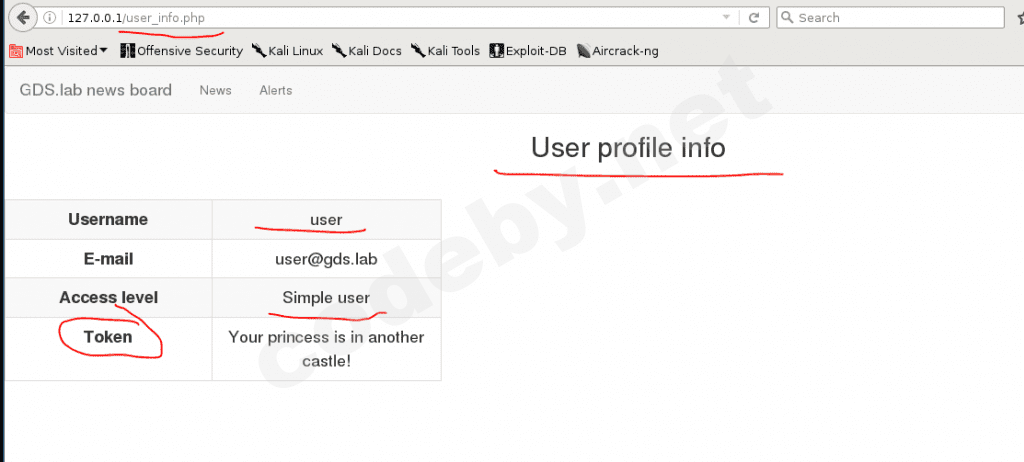Open the Kali Docs bookmark

coord(366,50)
